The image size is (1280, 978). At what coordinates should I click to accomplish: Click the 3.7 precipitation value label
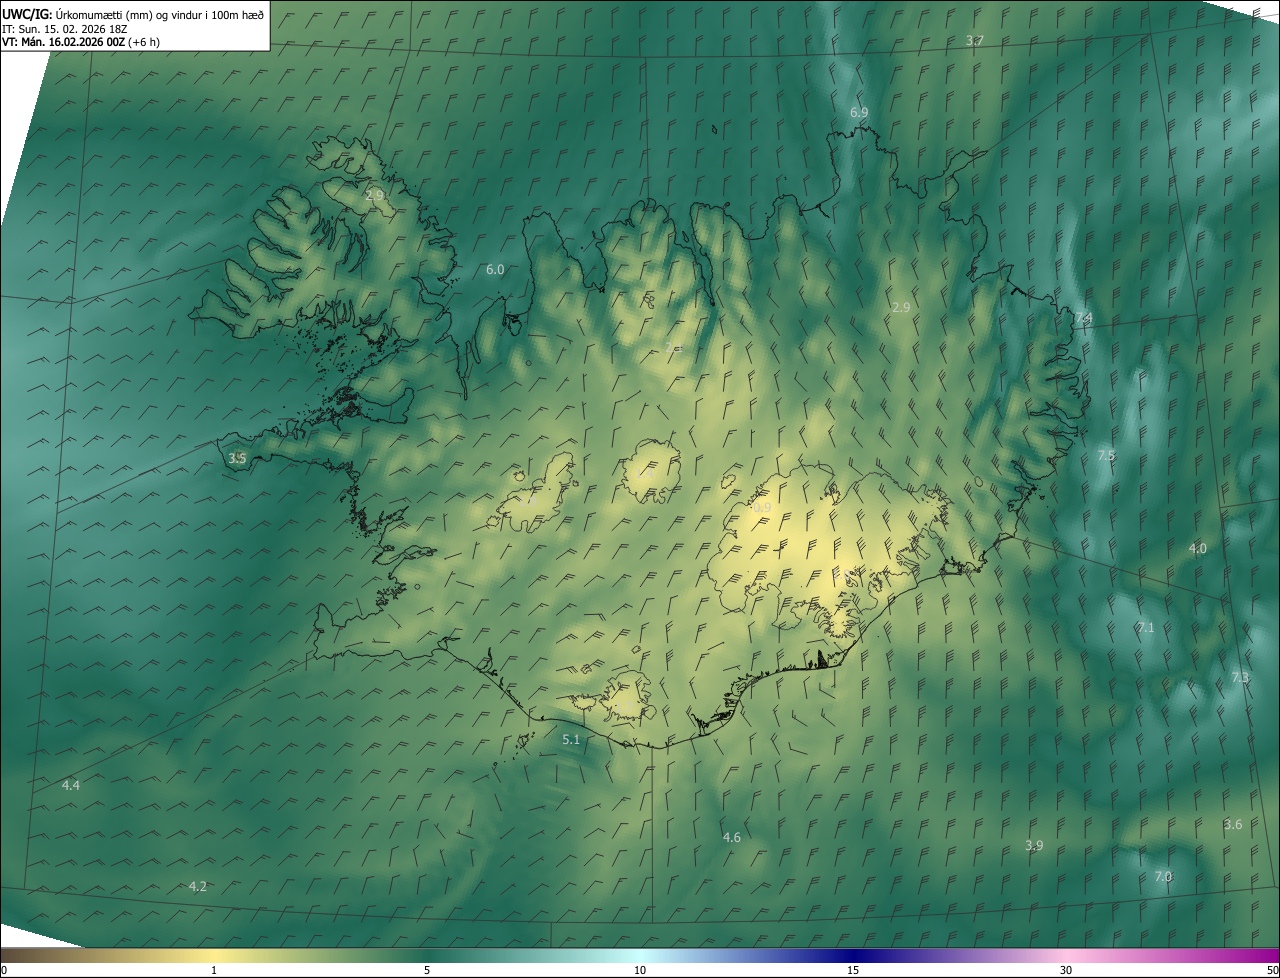(975, 40)
